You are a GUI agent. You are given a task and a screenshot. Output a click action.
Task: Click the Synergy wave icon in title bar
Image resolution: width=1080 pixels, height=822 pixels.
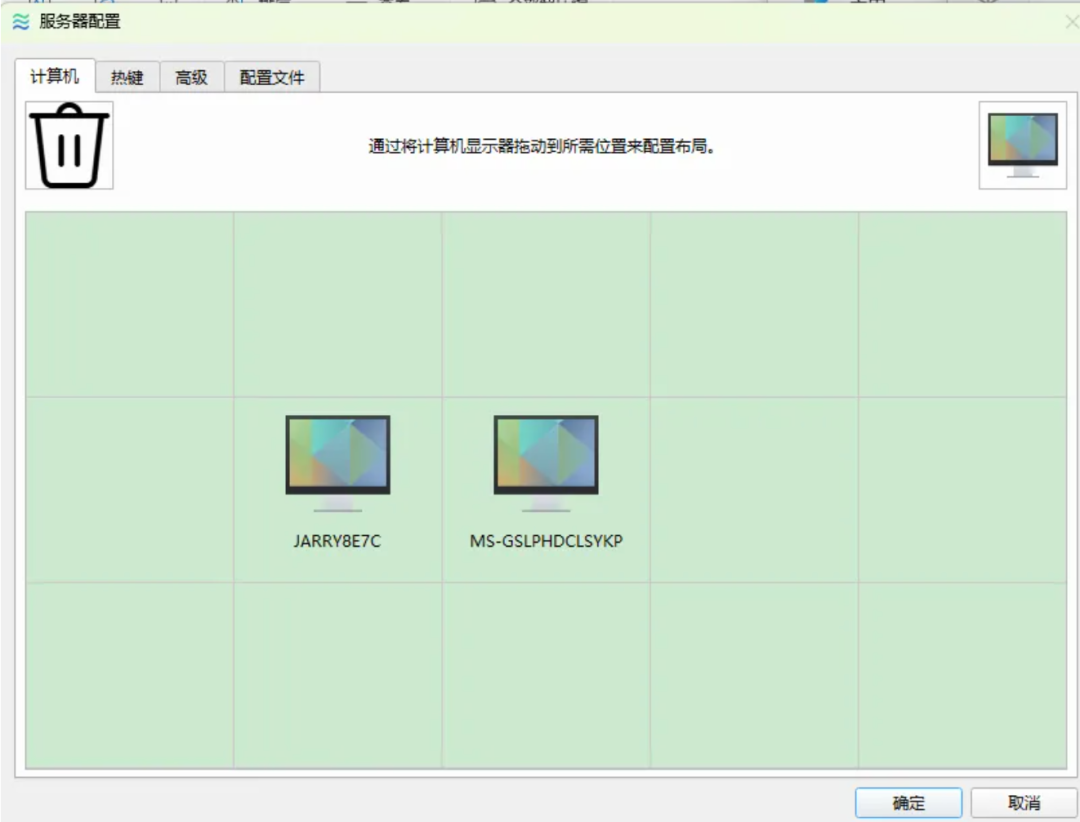point(20,21)
